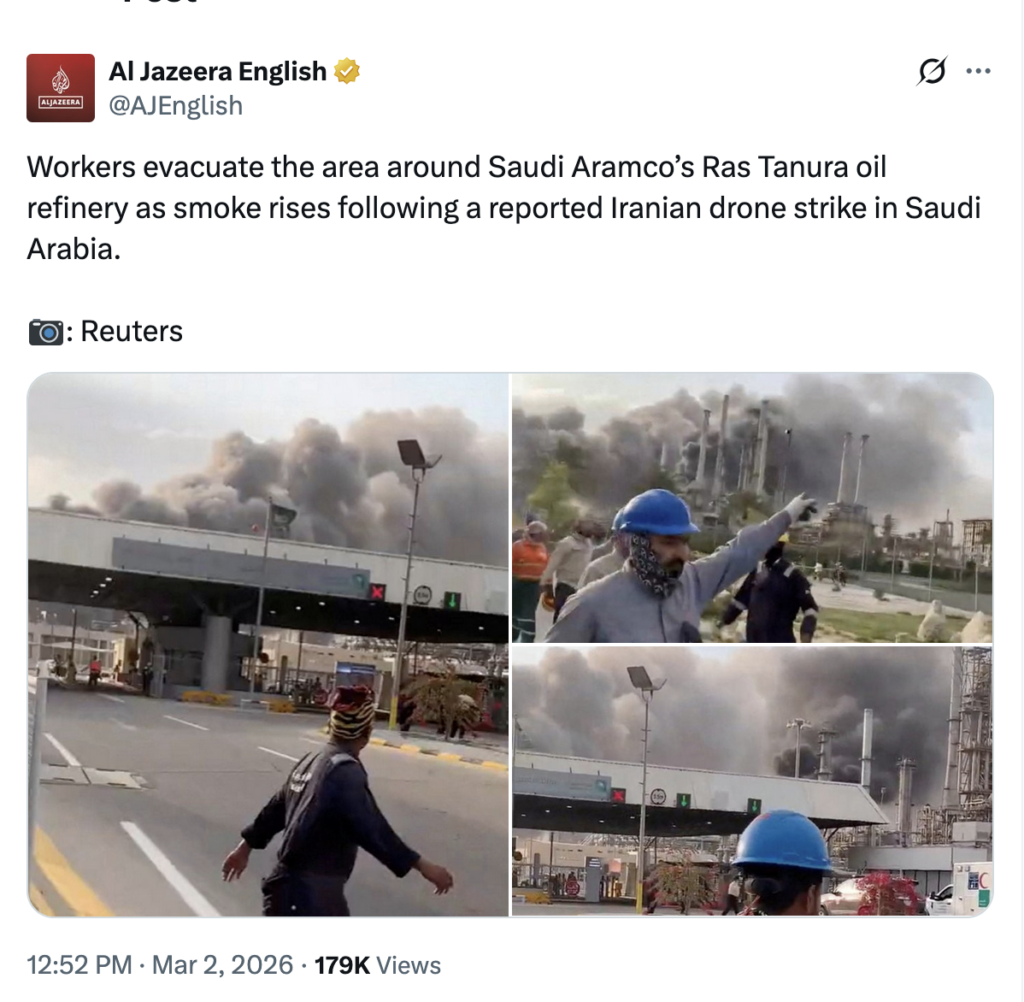Open the top-right photo of the pointing worker
This screenshot has height=1002, width=1024.
pos(752,508)
